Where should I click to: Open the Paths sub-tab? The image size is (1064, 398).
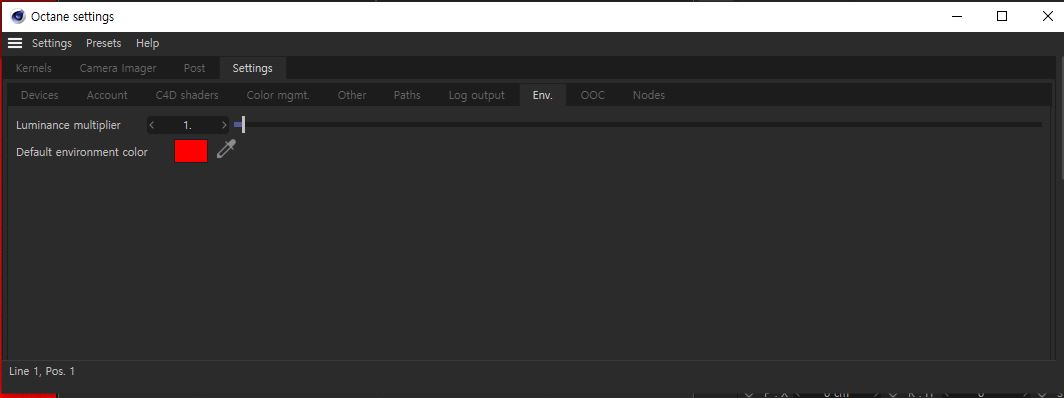(407, 95)
